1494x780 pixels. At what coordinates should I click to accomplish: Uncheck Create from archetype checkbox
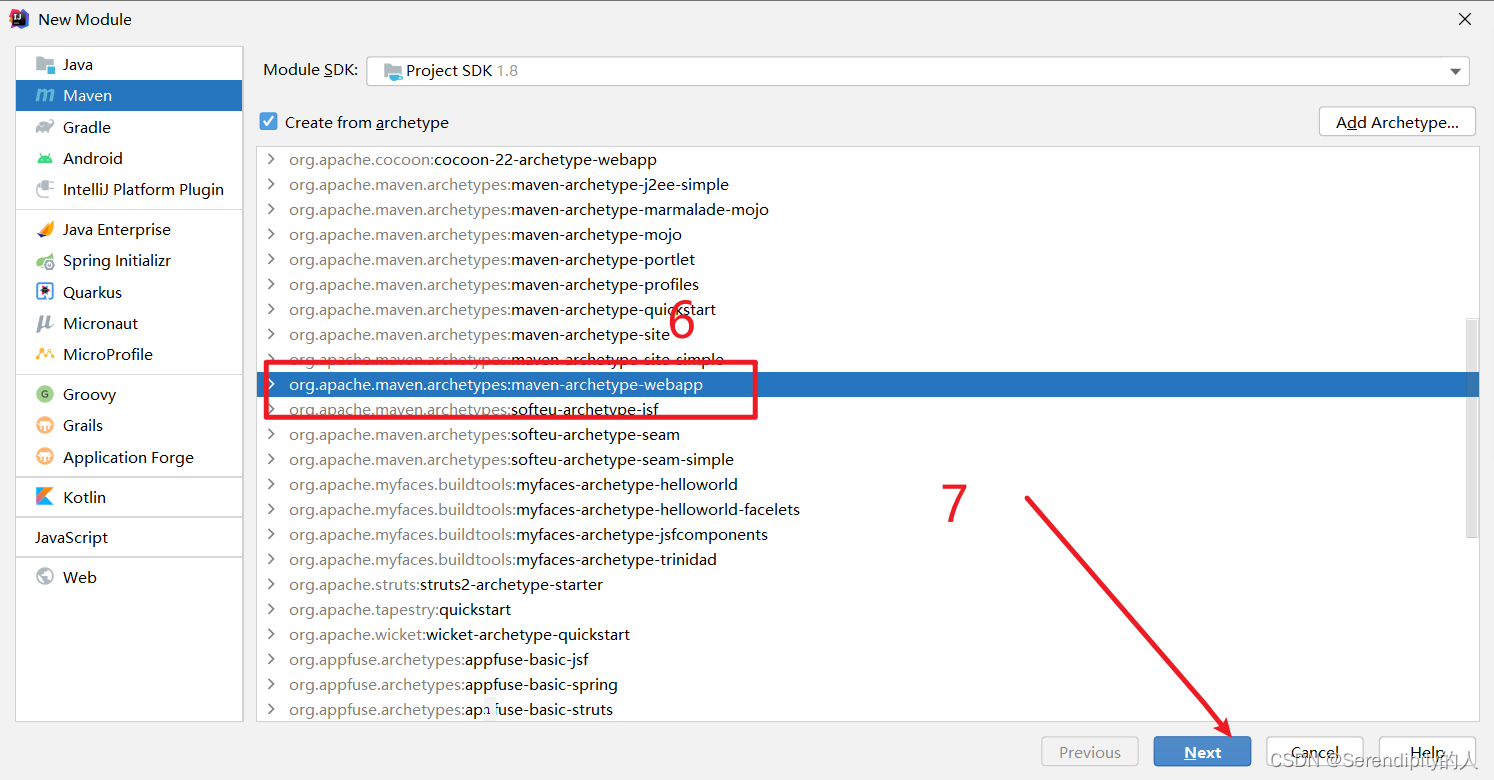(x=268, y=121)
